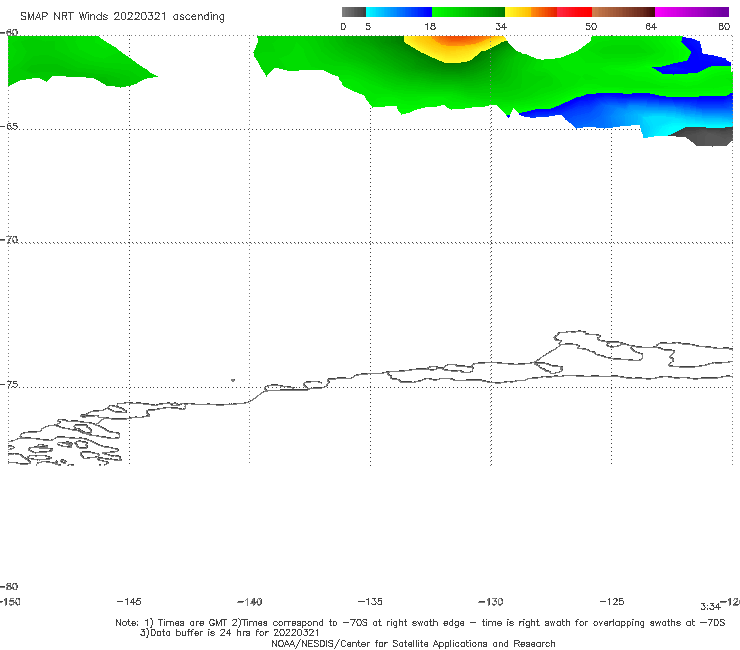Click the longitude label '-145'

(x=129, y=602)
